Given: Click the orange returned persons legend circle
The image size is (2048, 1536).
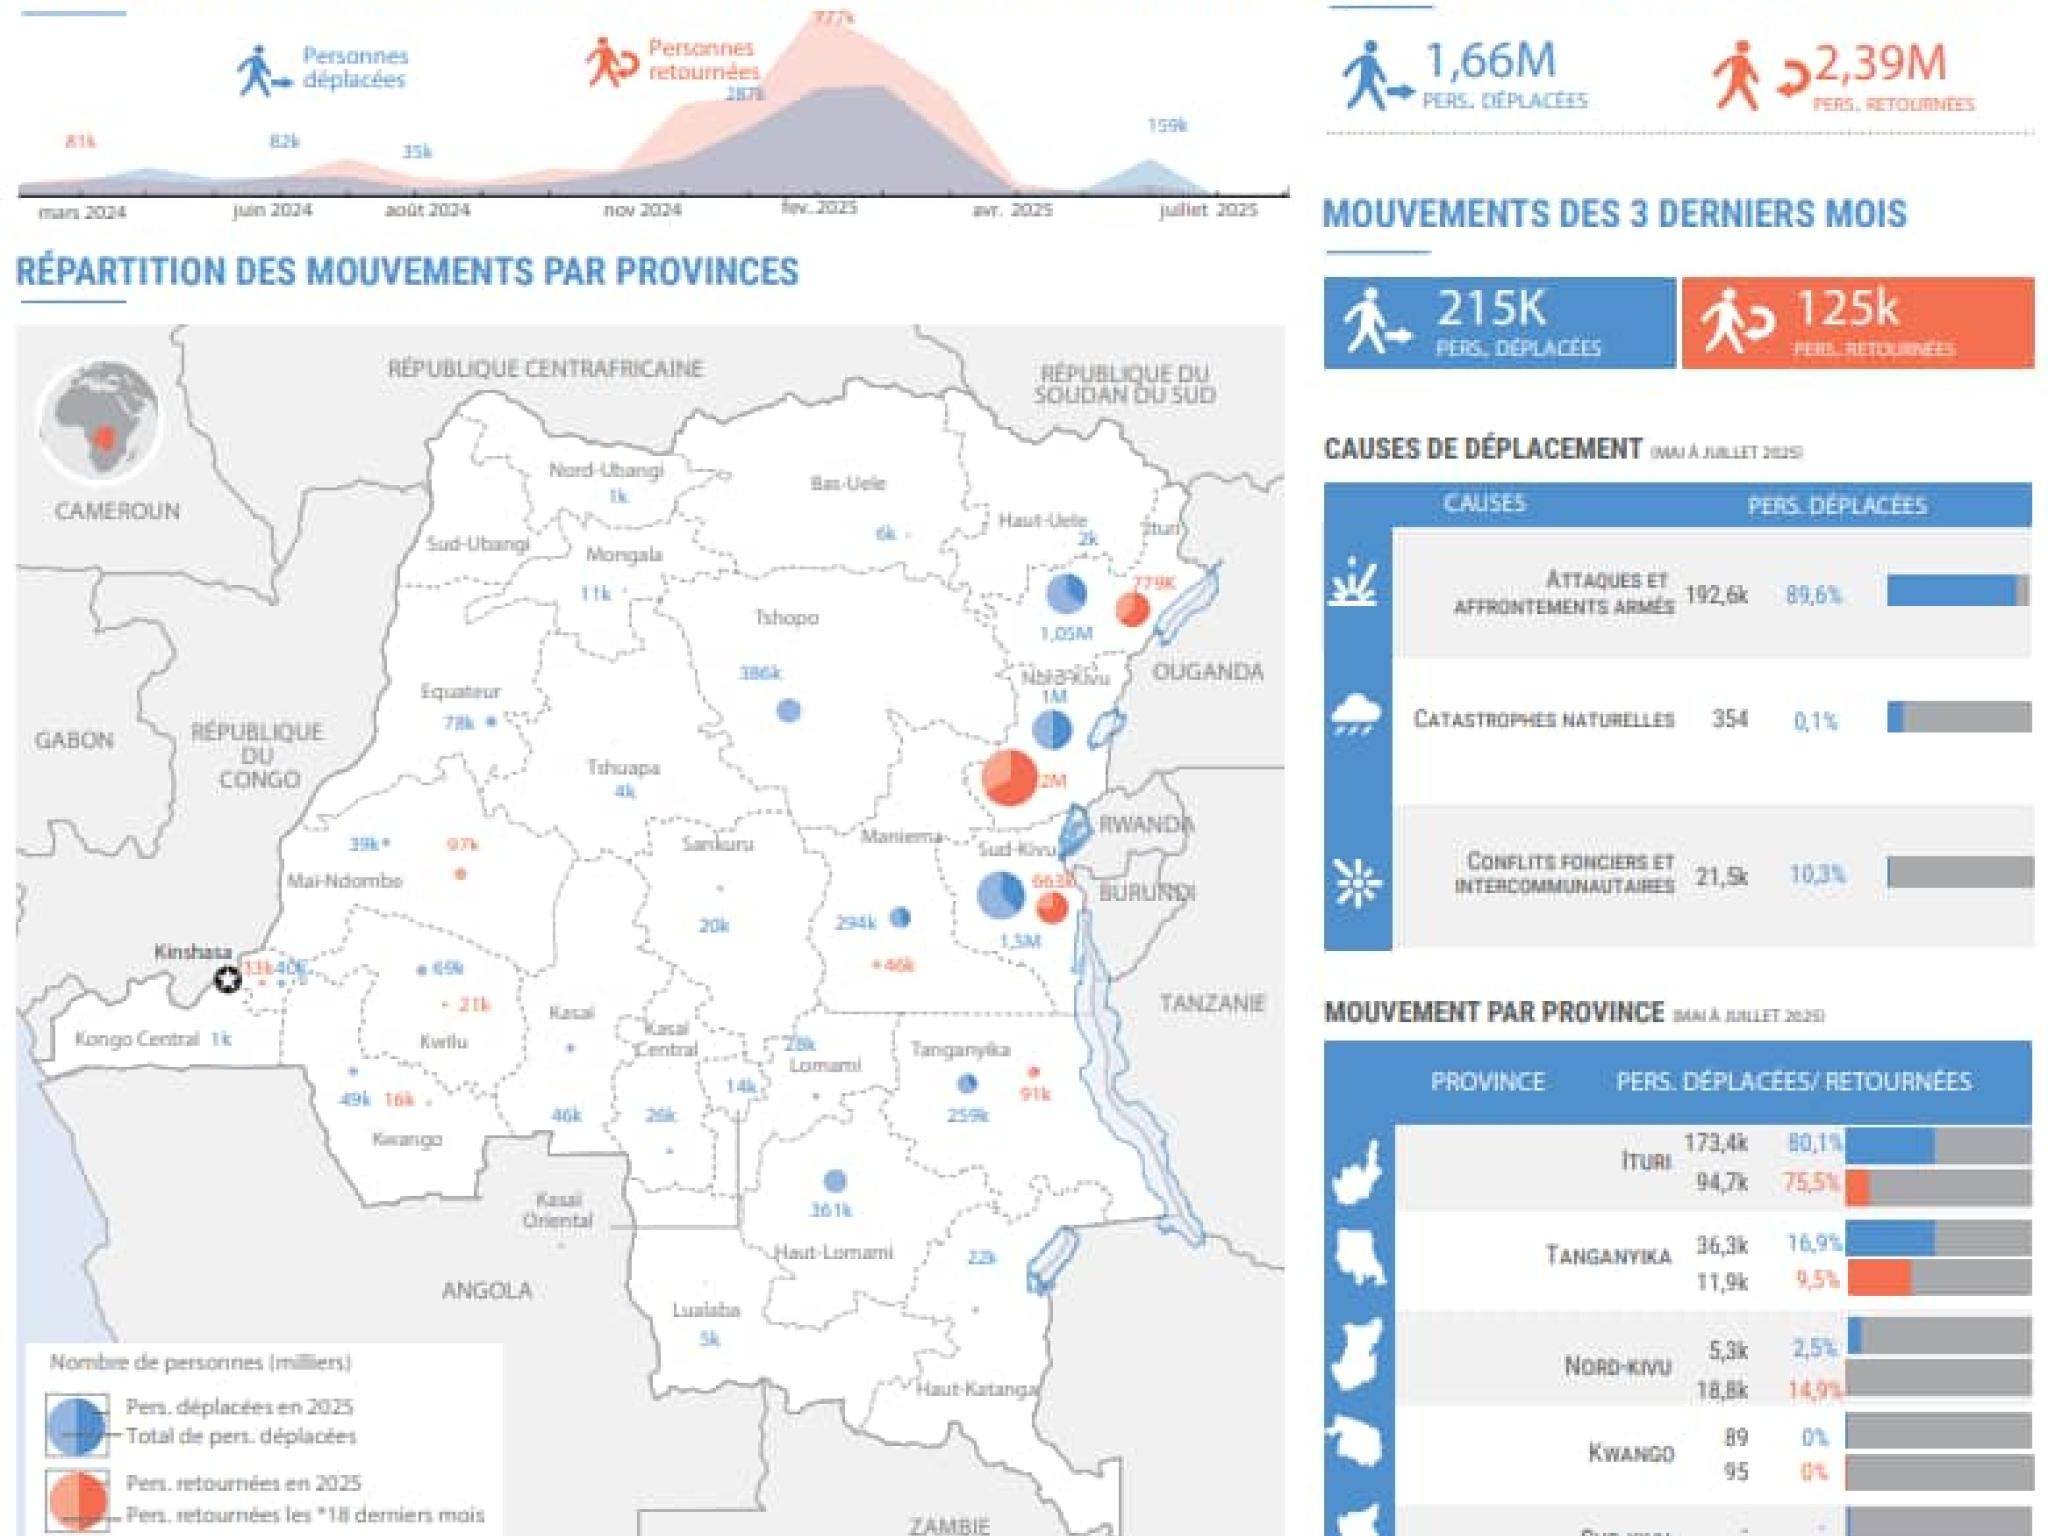Looking at the screenshot, I should (76, 1499).
